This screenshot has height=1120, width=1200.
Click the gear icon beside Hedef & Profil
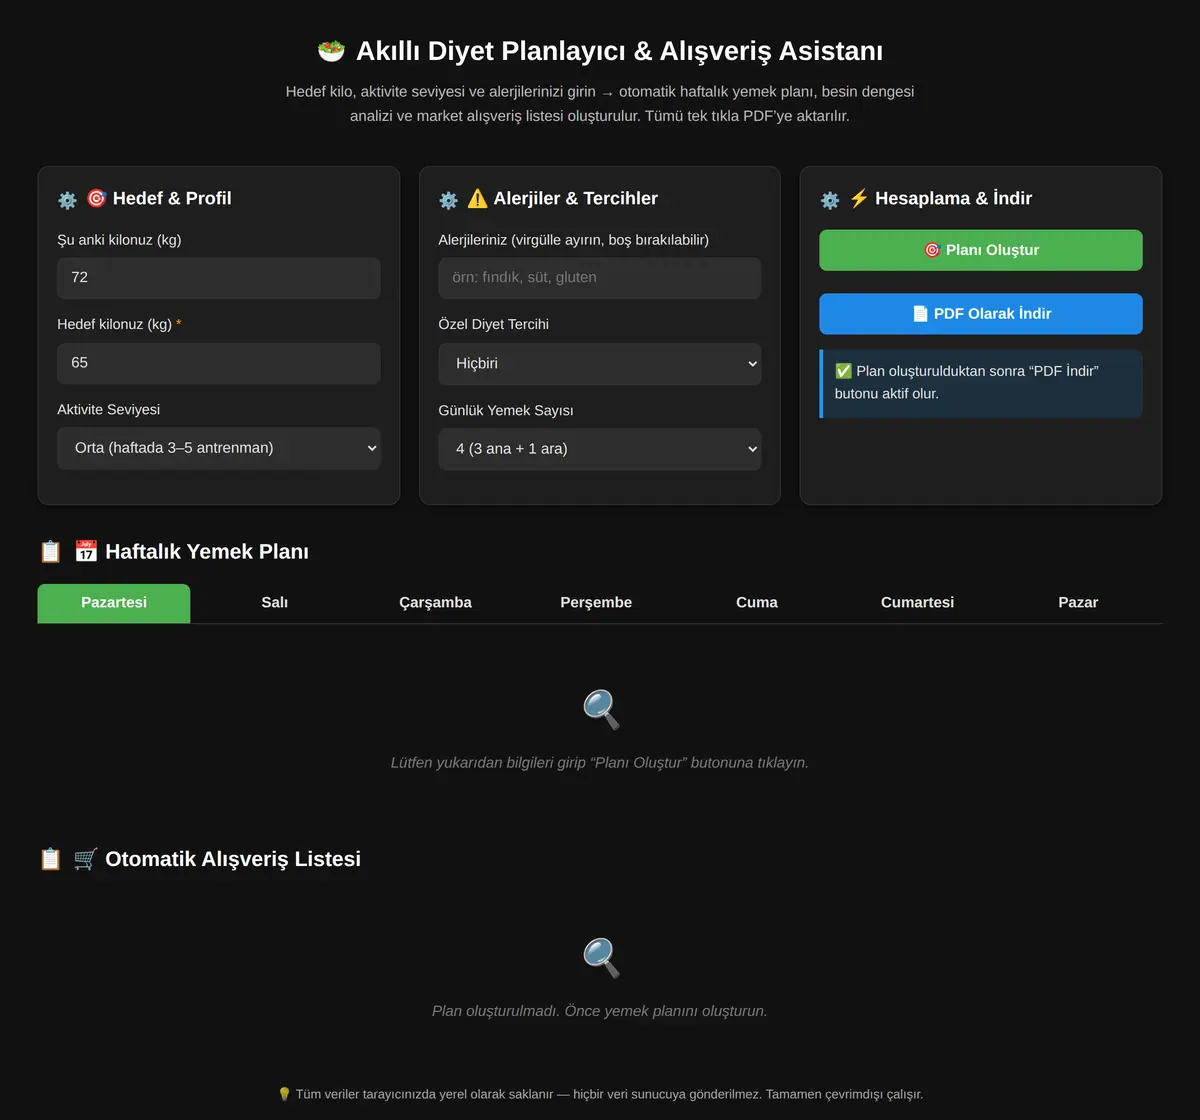click(67, 200)
